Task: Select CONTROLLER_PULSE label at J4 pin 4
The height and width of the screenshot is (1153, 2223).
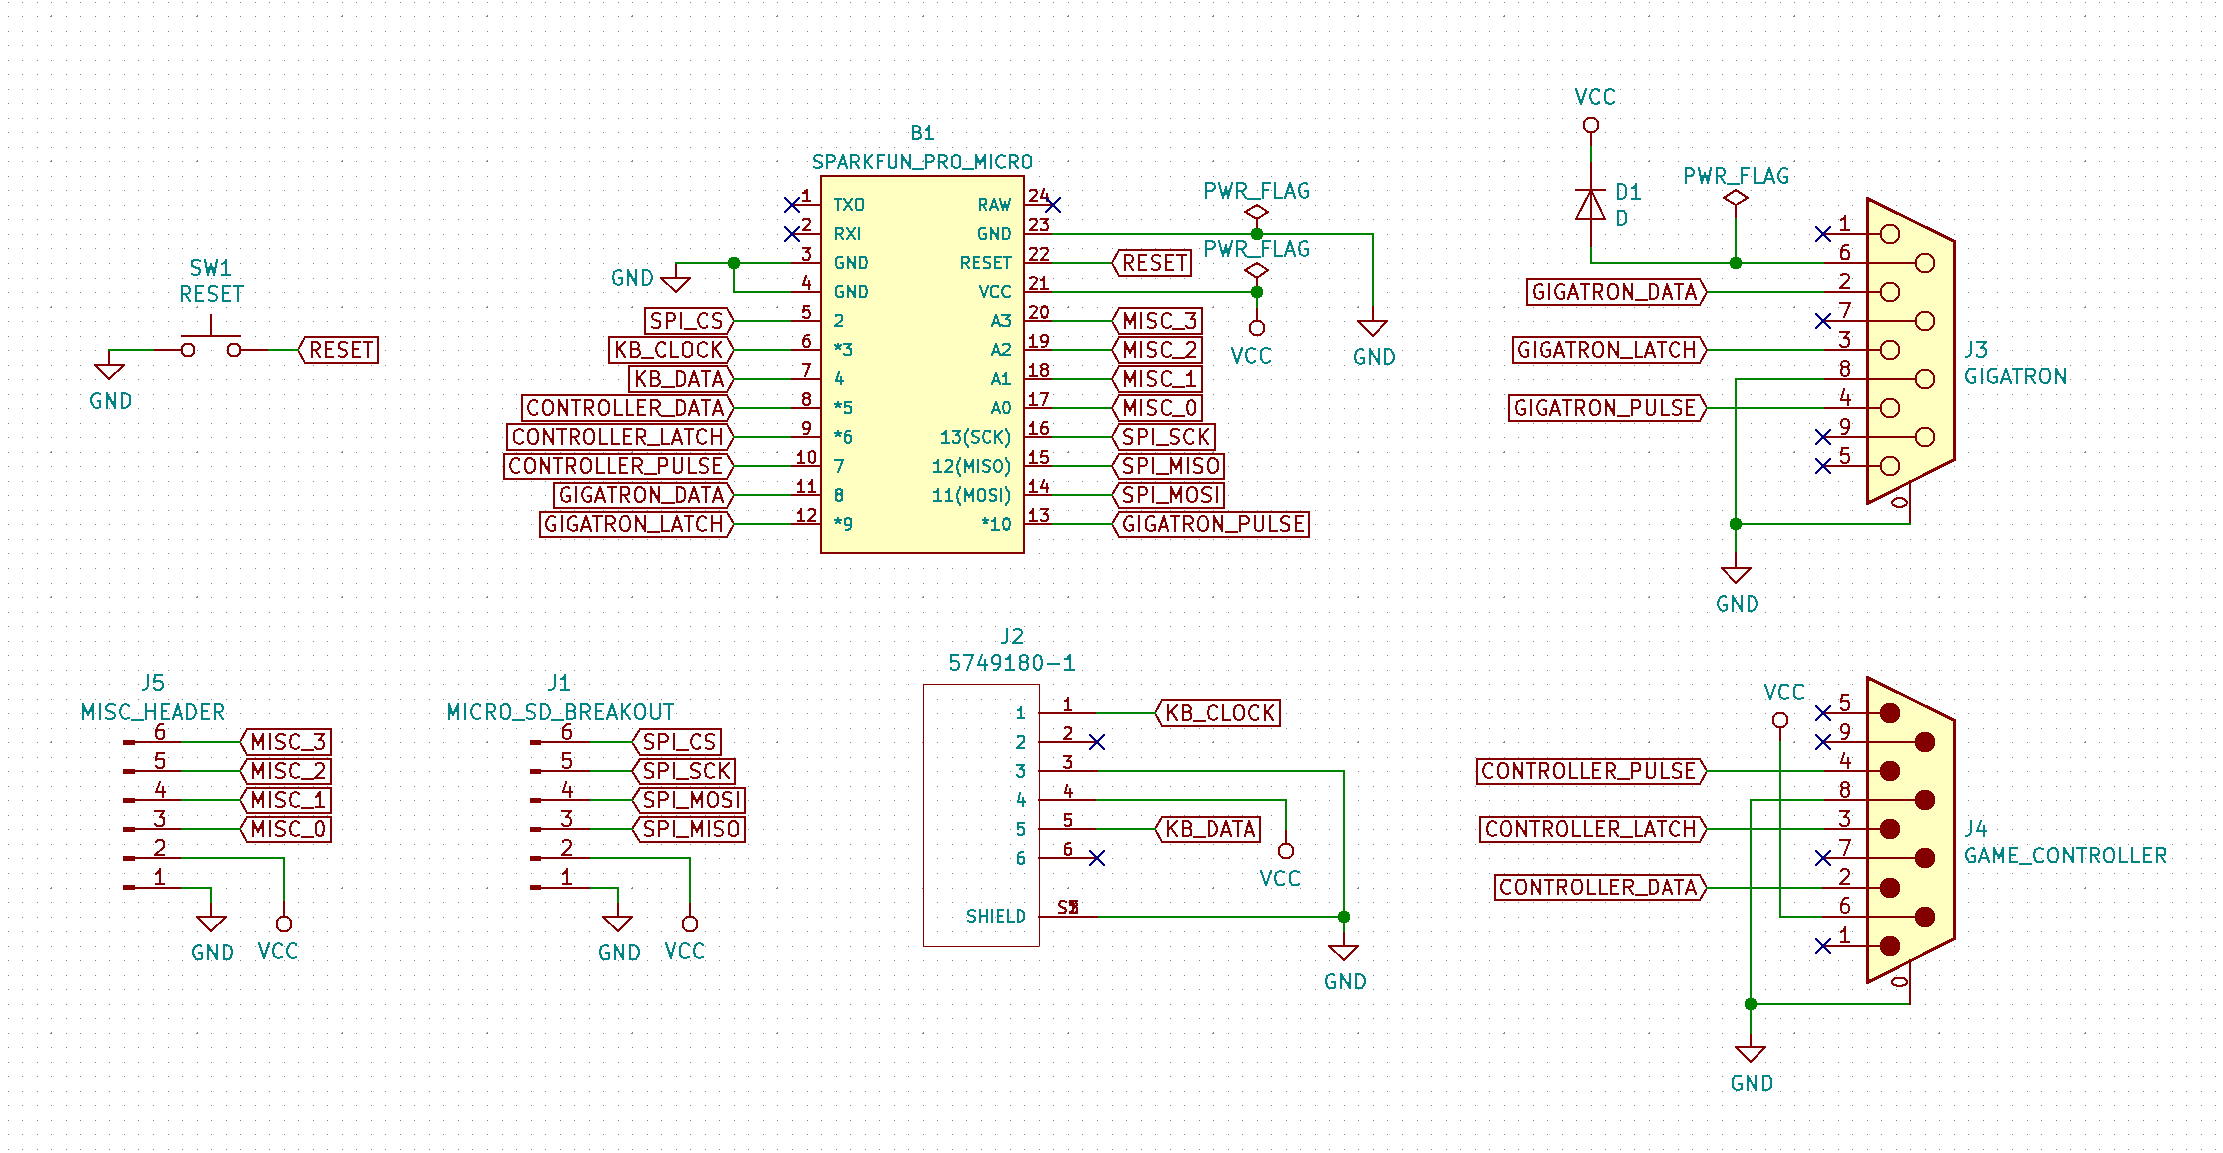Action: click(x=1592, y=771)
